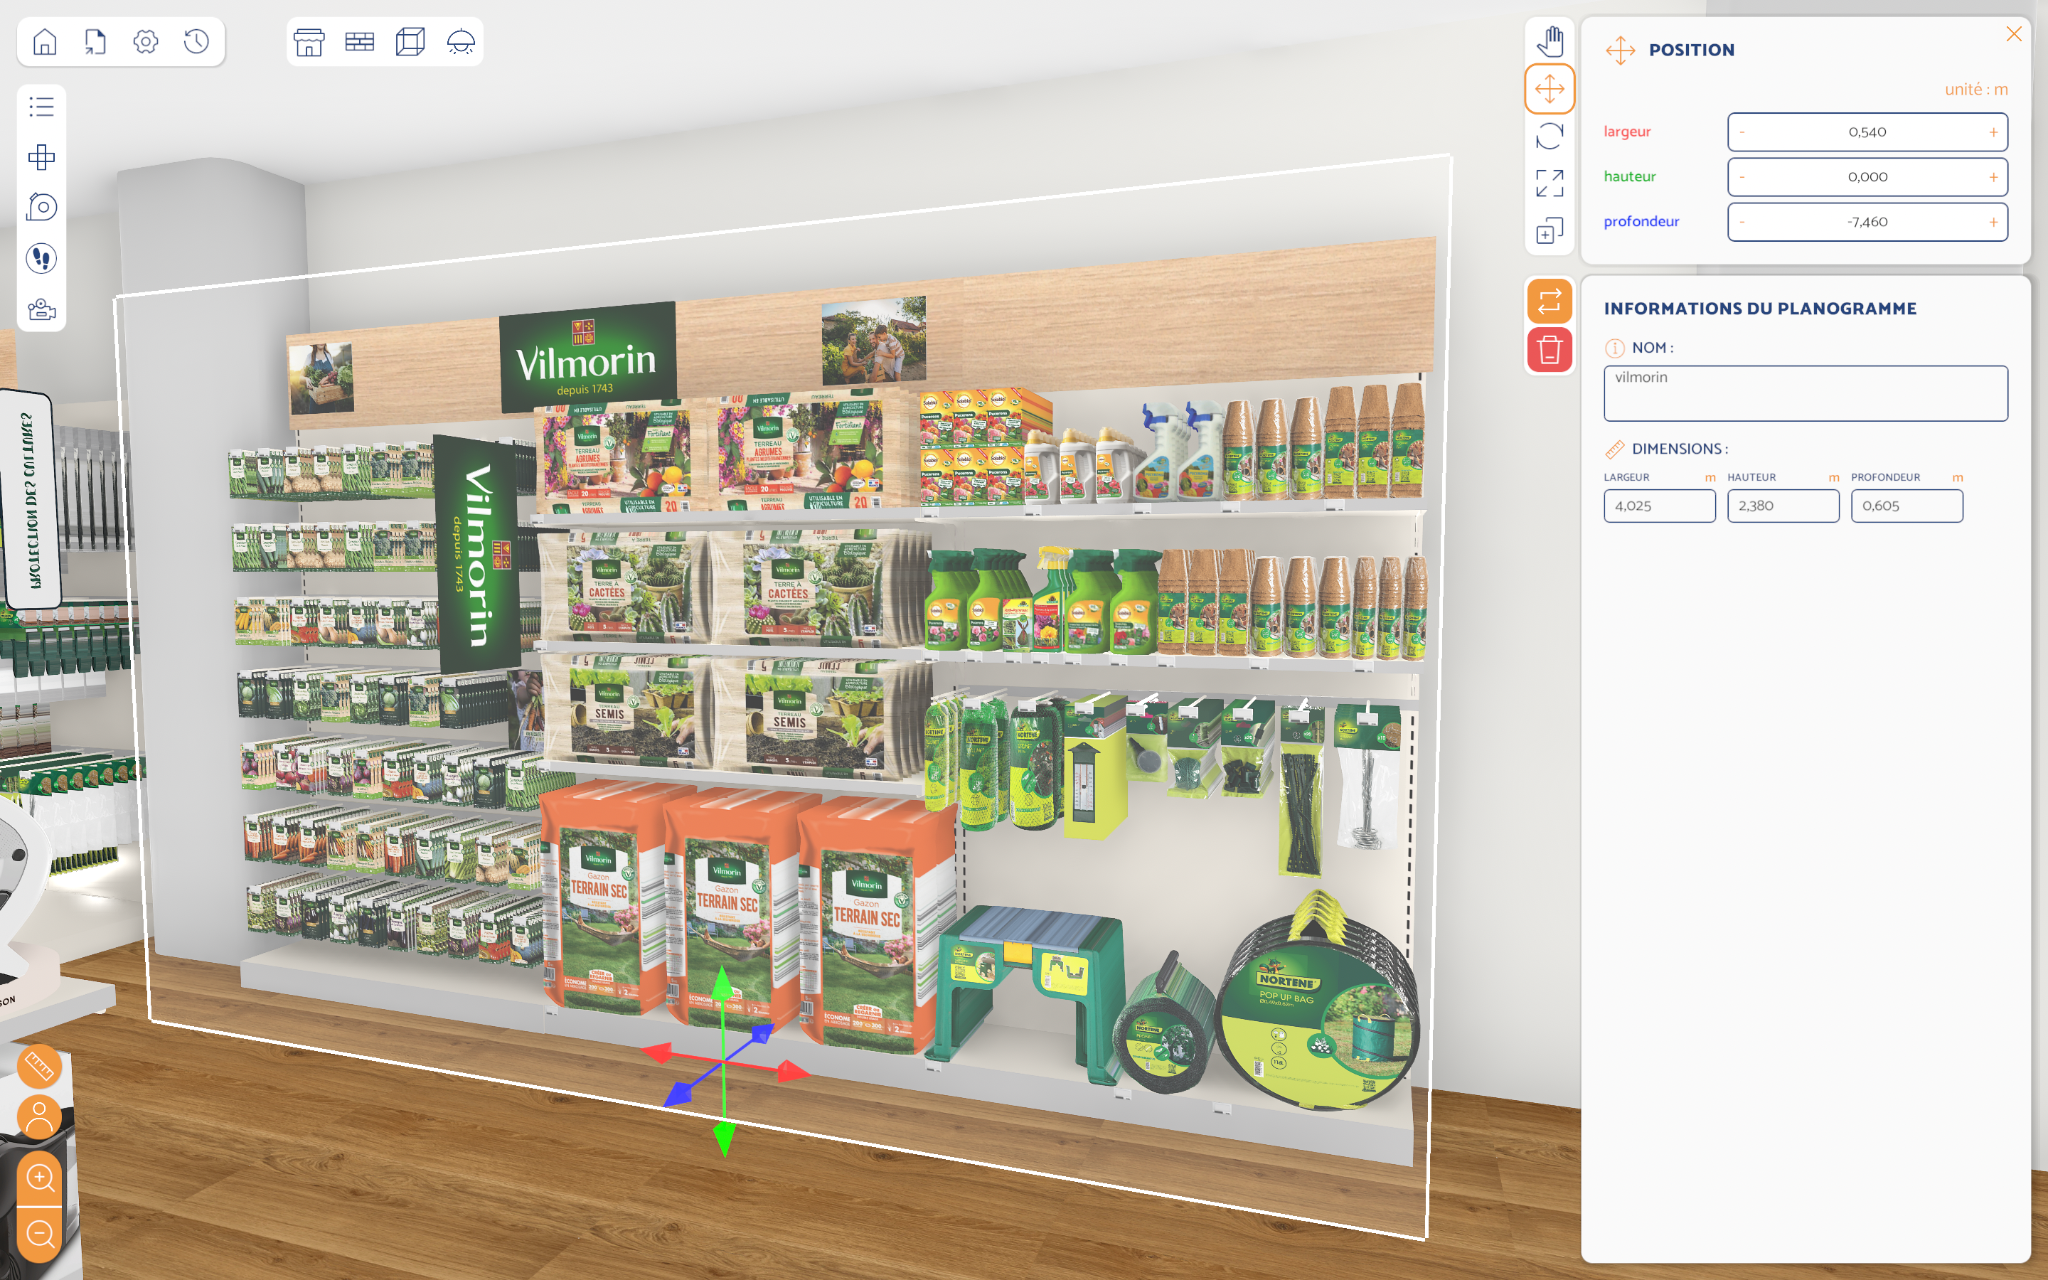Select the move position tool

(1550, 89)
